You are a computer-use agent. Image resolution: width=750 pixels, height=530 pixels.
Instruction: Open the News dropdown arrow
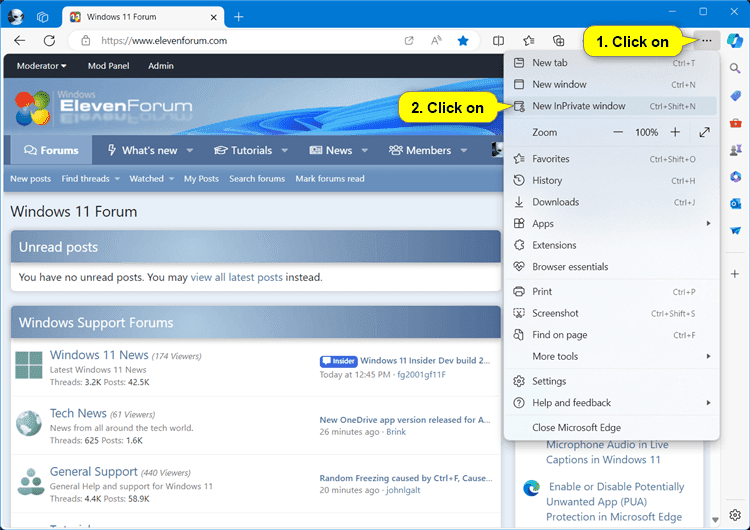coord(364,150)
